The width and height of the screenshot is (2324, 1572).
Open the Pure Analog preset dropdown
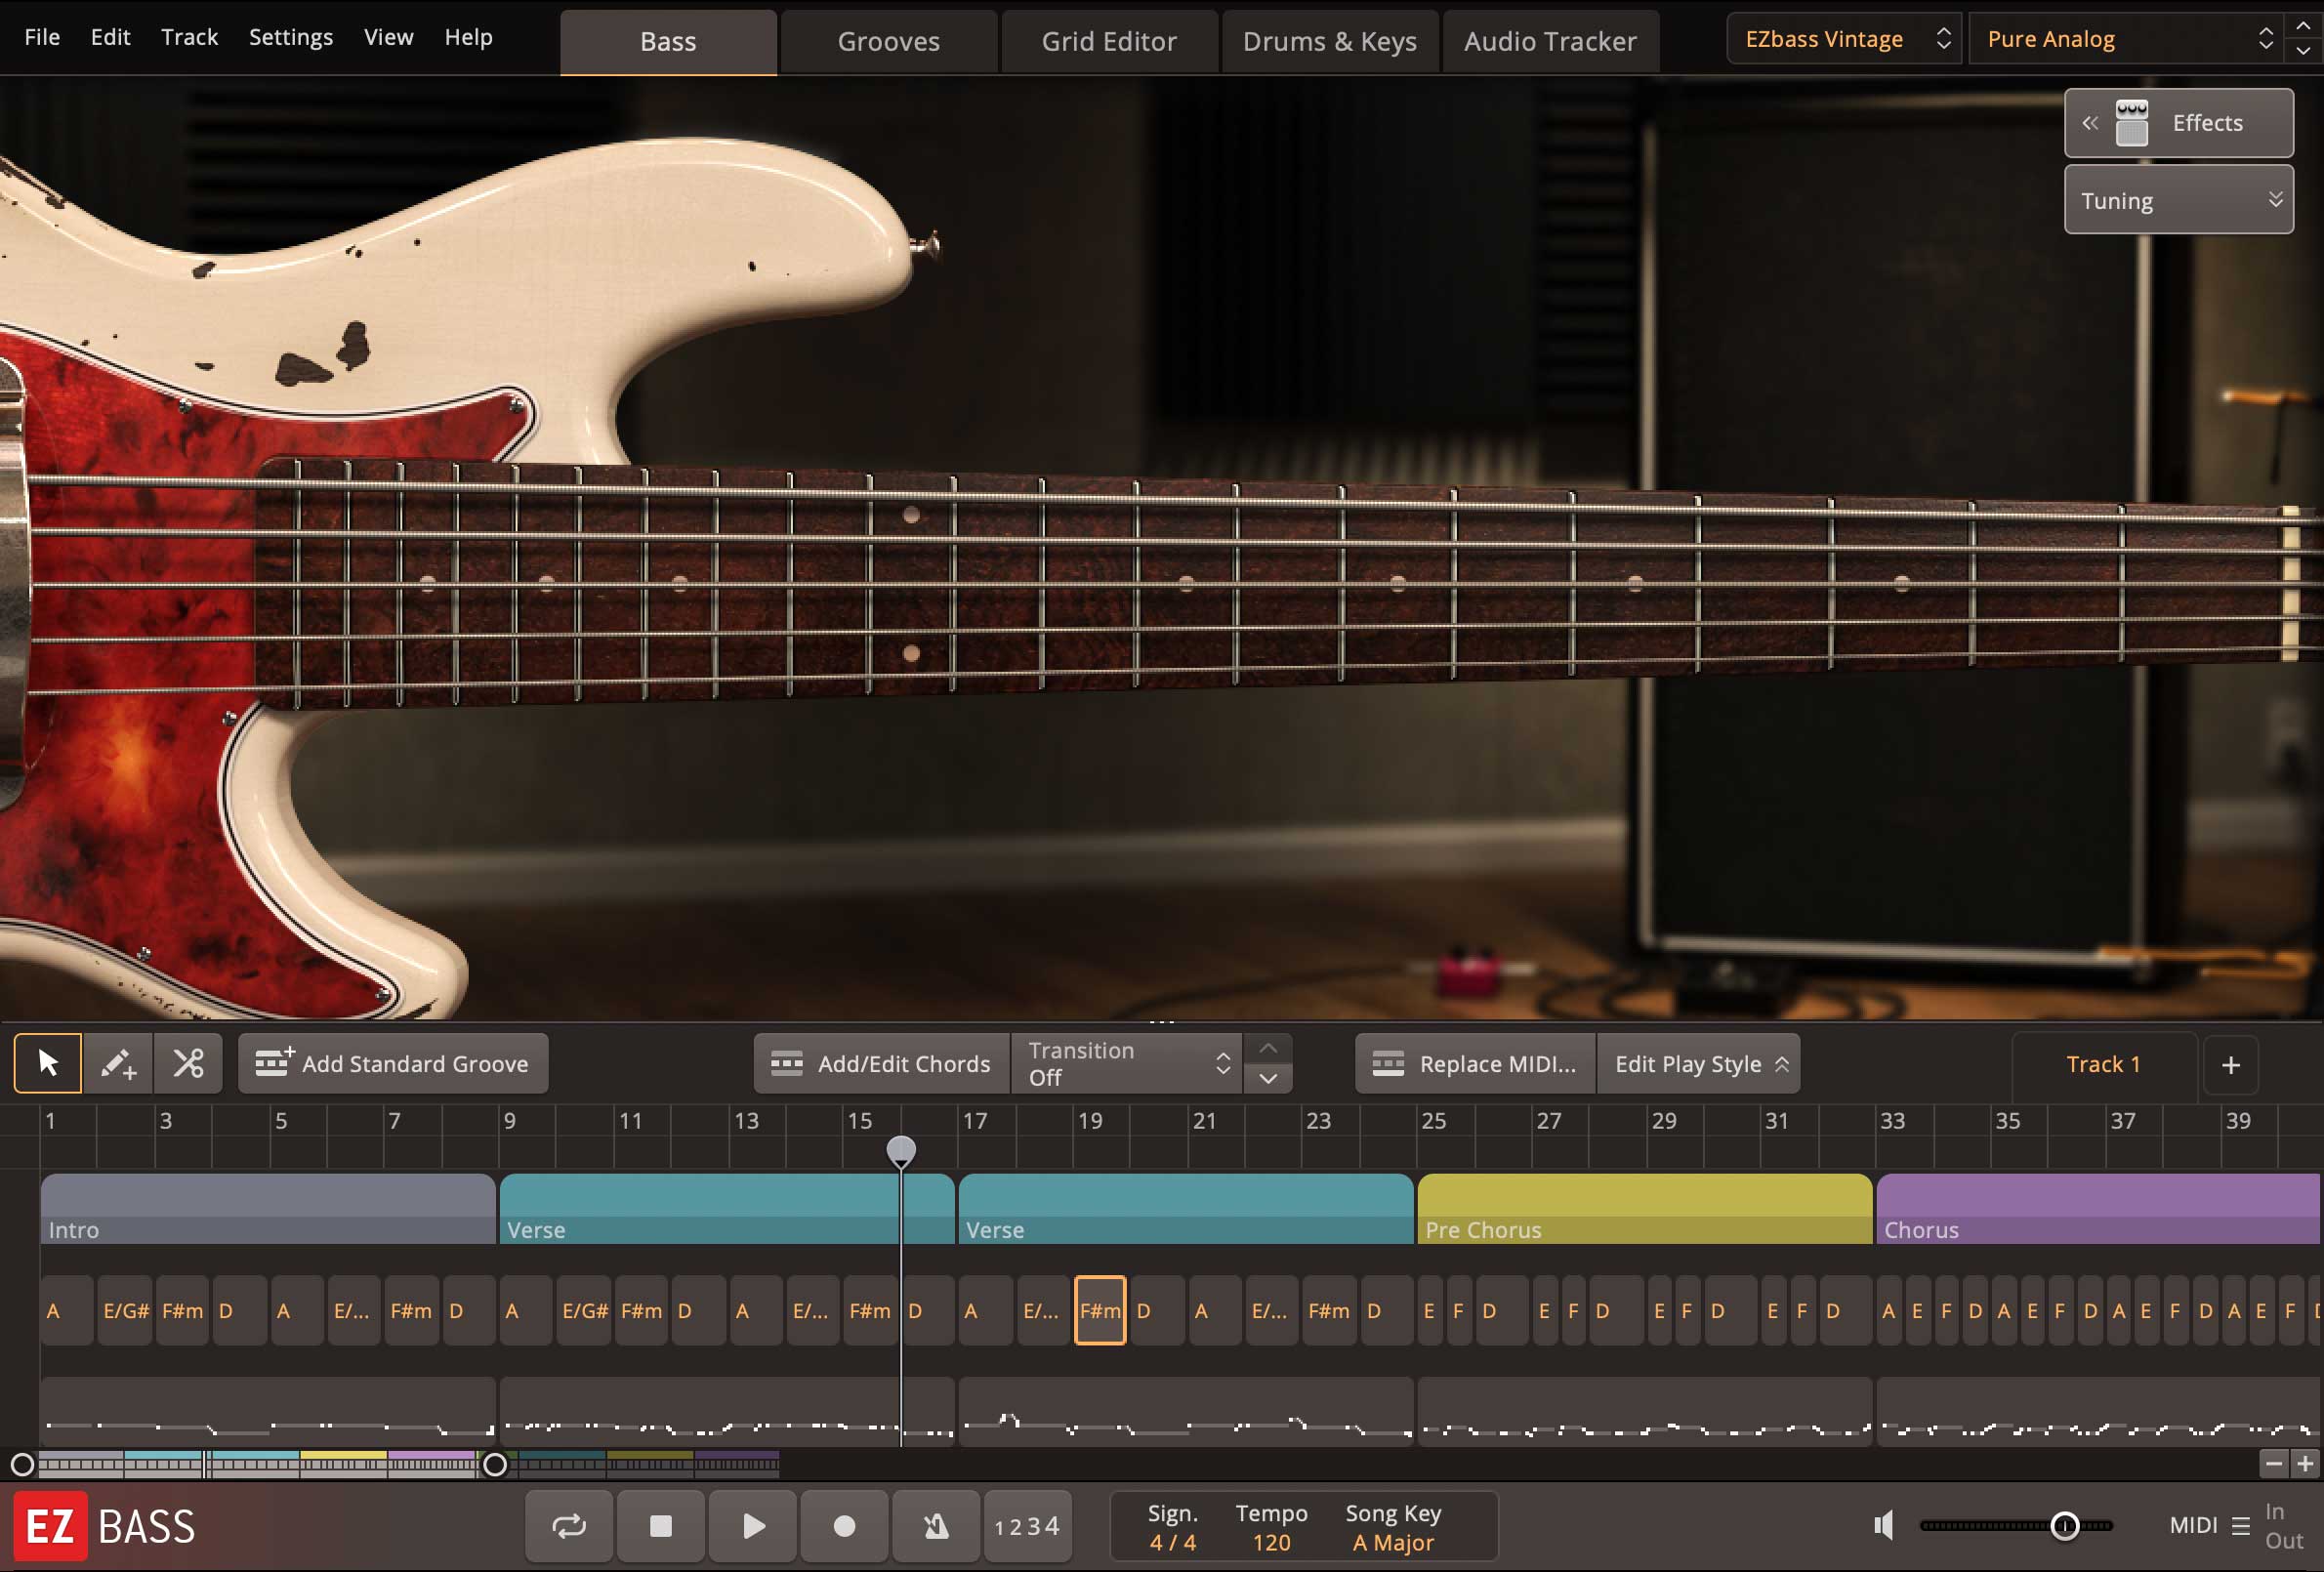tap(2126, 39)
